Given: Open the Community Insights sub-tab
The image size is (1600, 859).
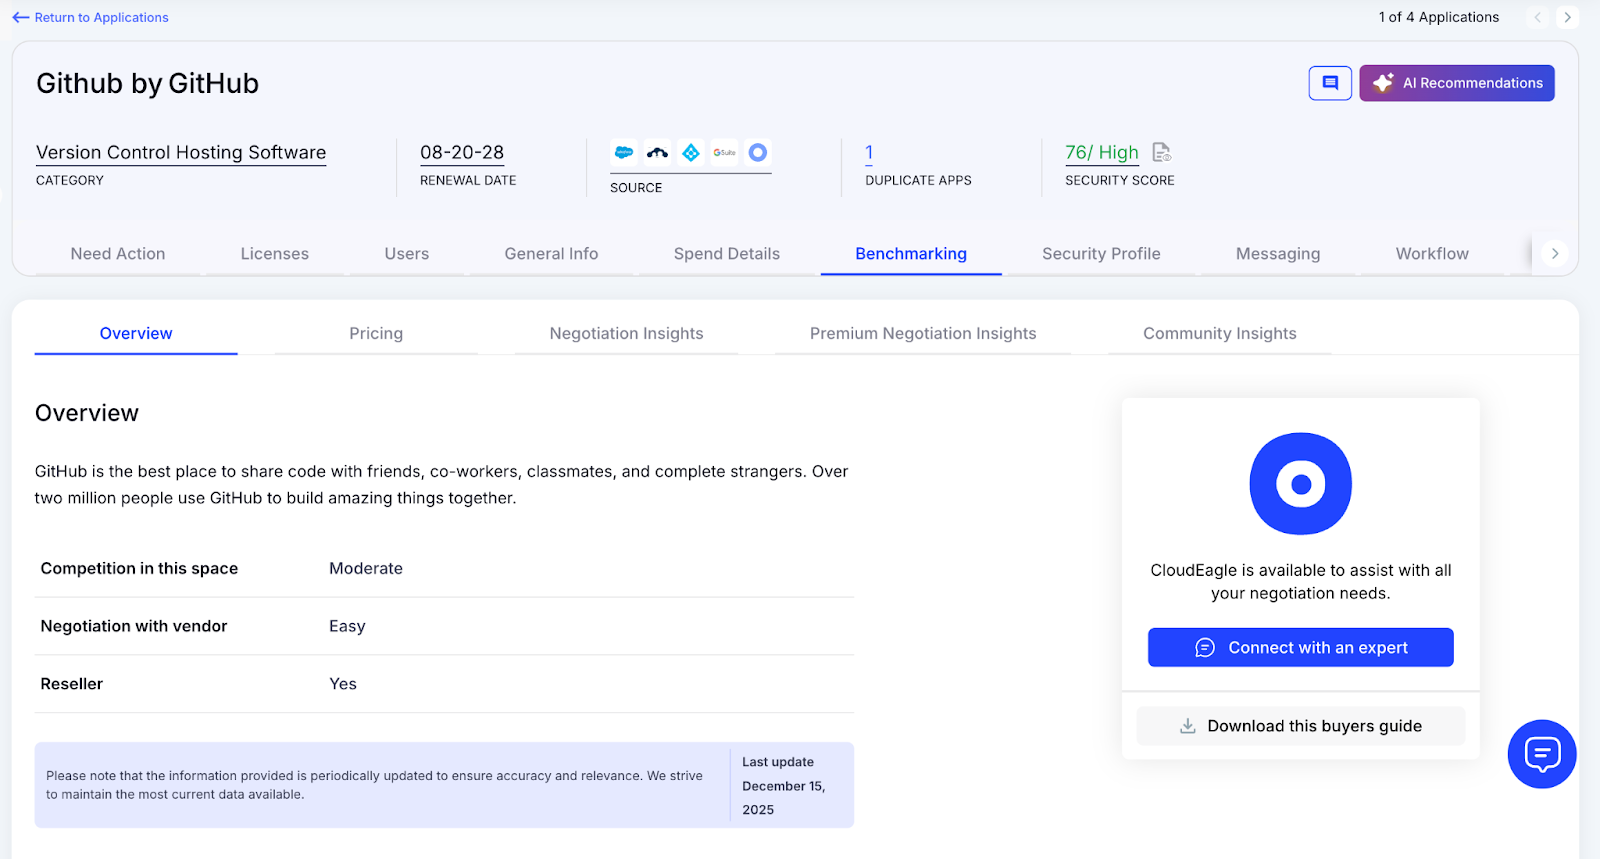Looking at the screenshot, I should click(1220, 334).
